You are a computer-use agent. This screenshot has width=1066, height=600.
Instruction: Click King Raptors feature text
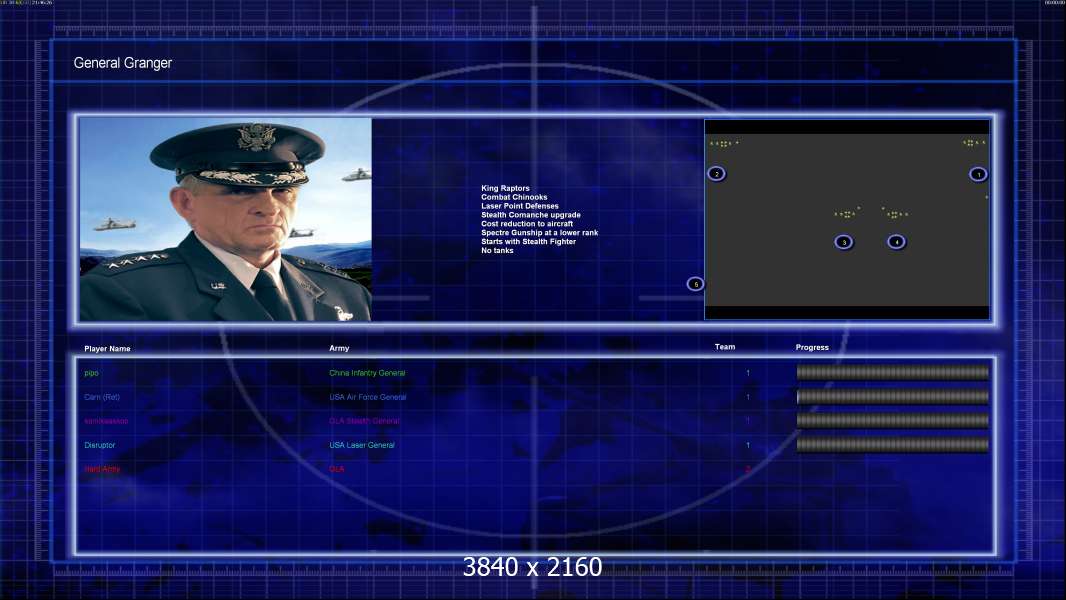point(505,188)
